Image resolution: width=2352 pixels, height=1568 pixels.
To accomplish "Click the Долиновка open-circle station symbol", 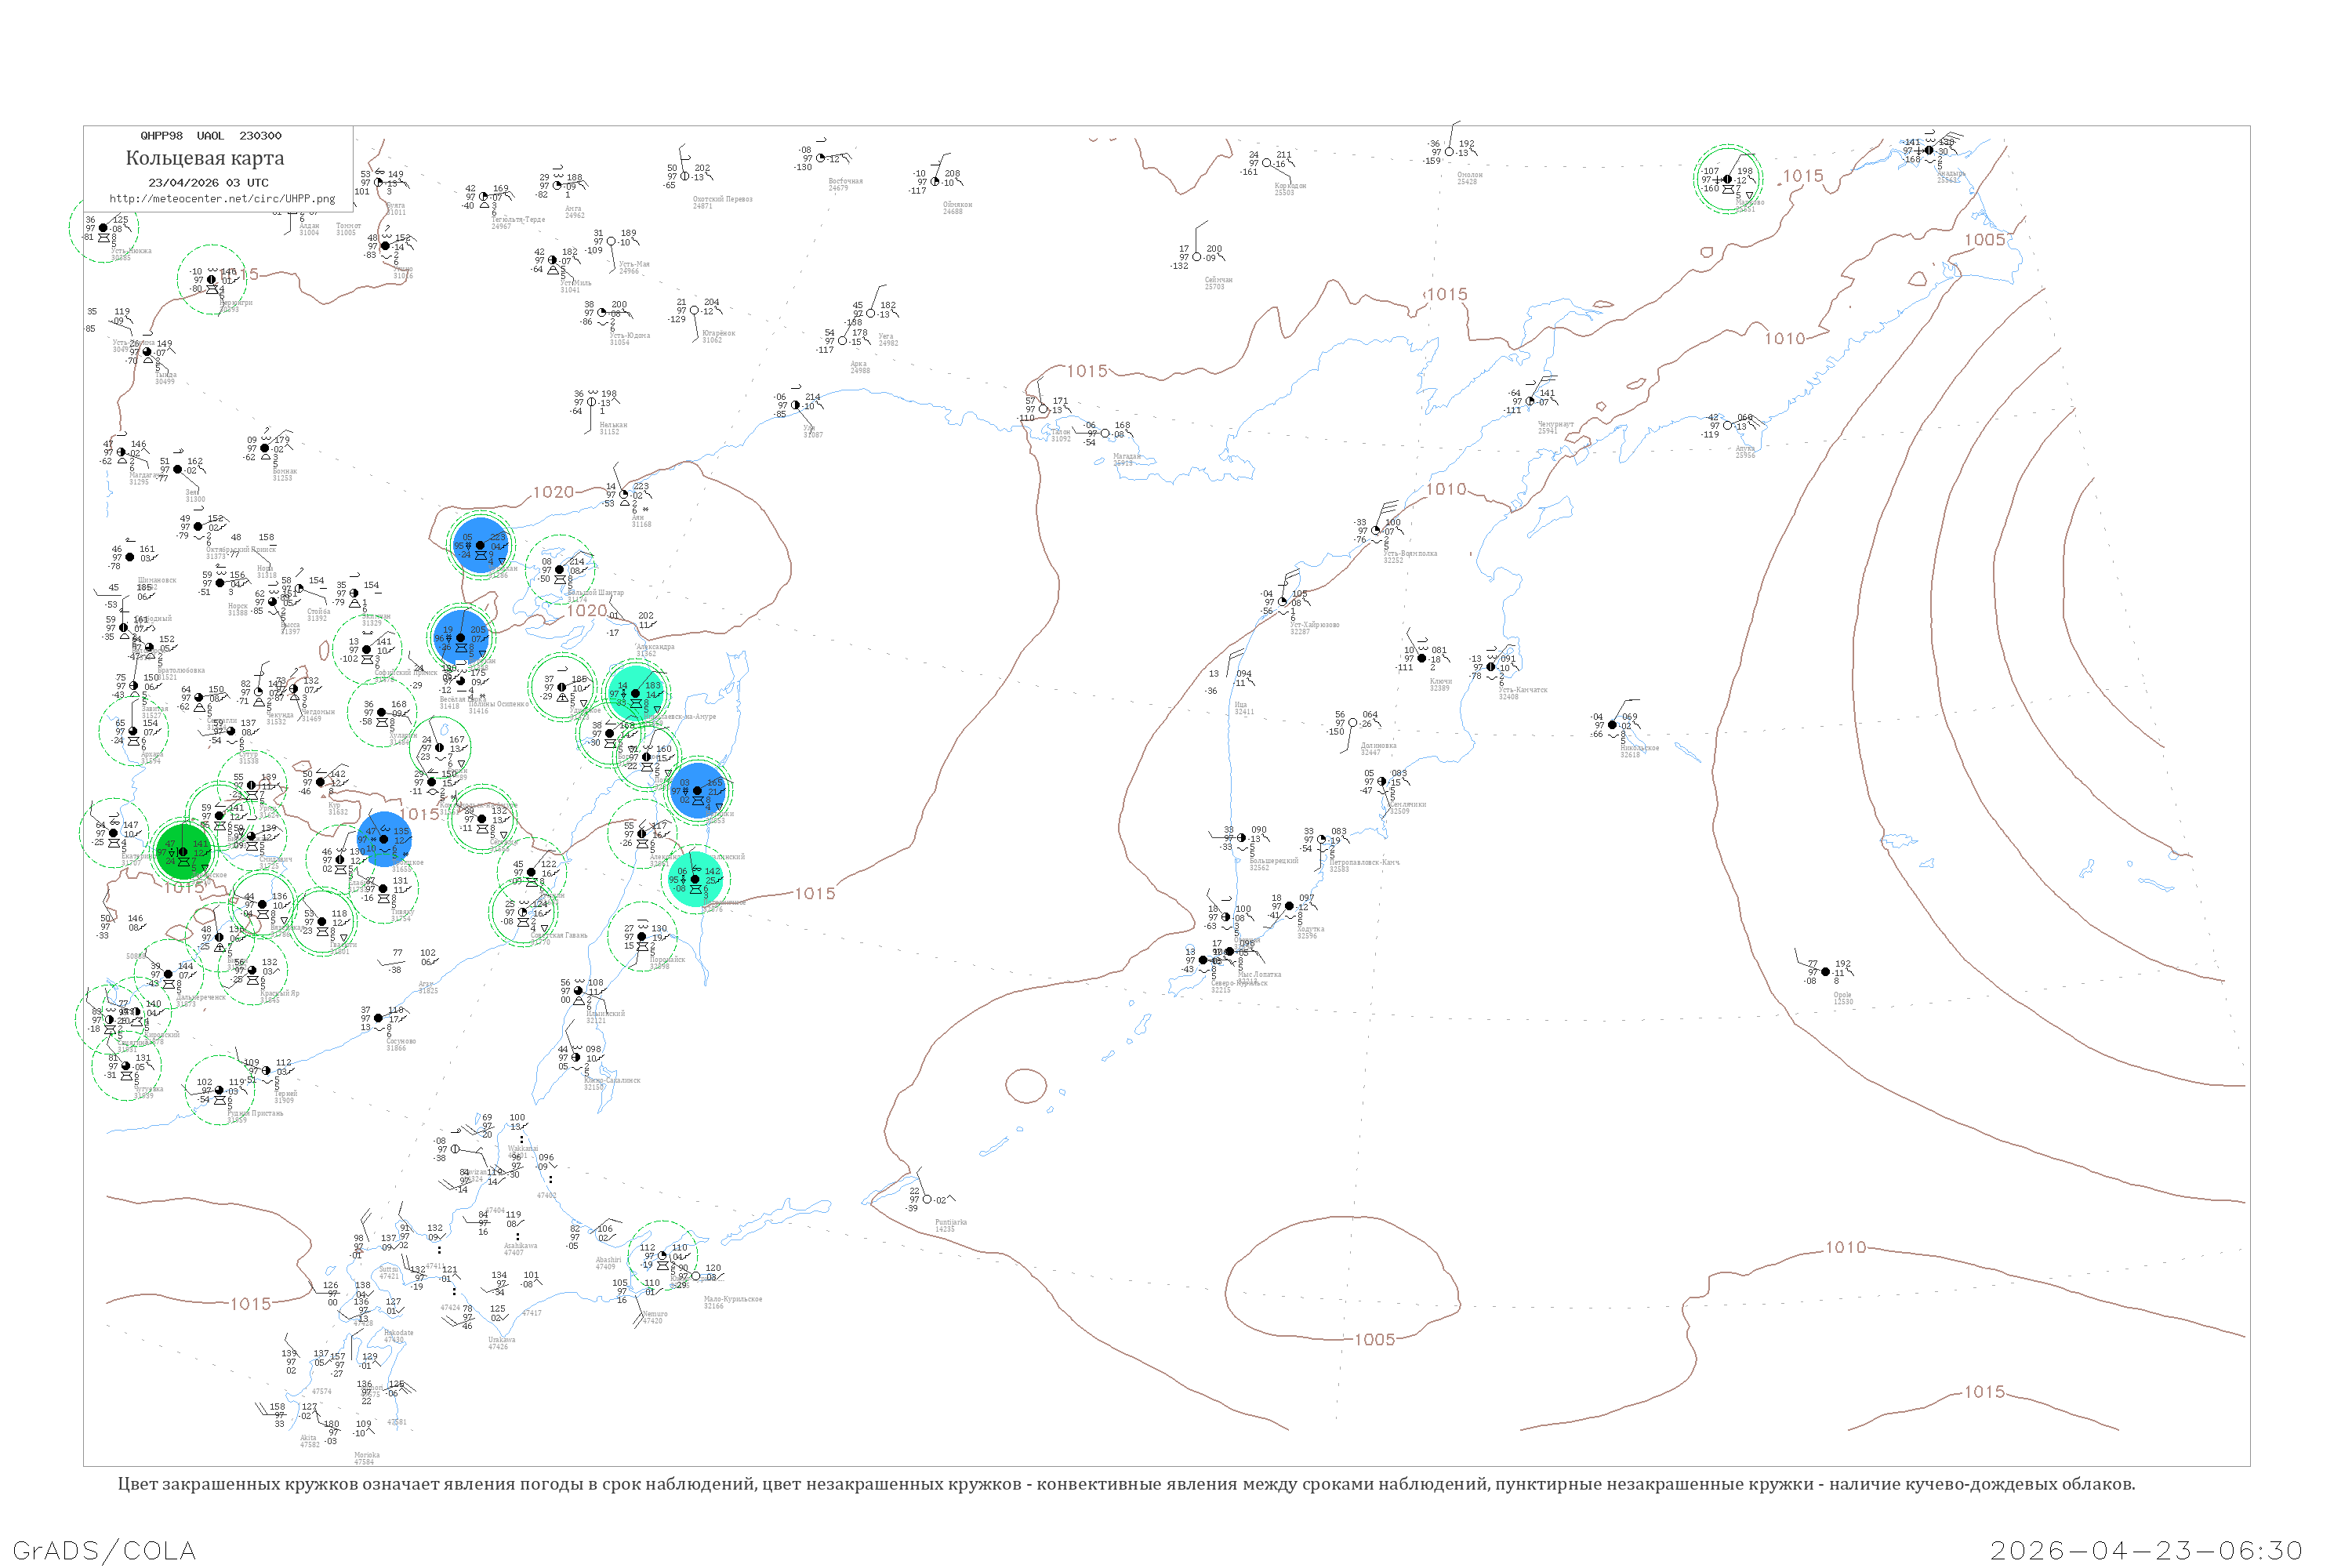I will (1353, 722).
